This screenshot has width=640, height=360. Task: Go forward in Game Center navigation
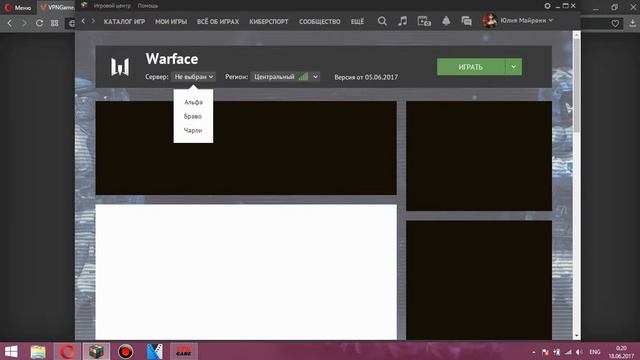[x=93, y=21]
